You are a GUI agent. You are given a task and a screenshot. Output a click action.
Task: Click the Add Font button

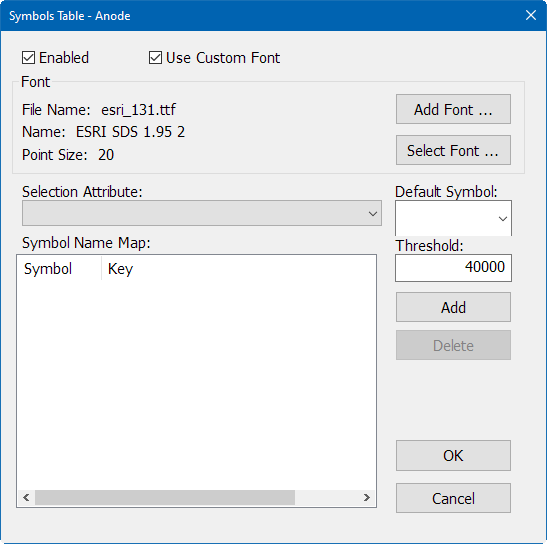(453, 109)
